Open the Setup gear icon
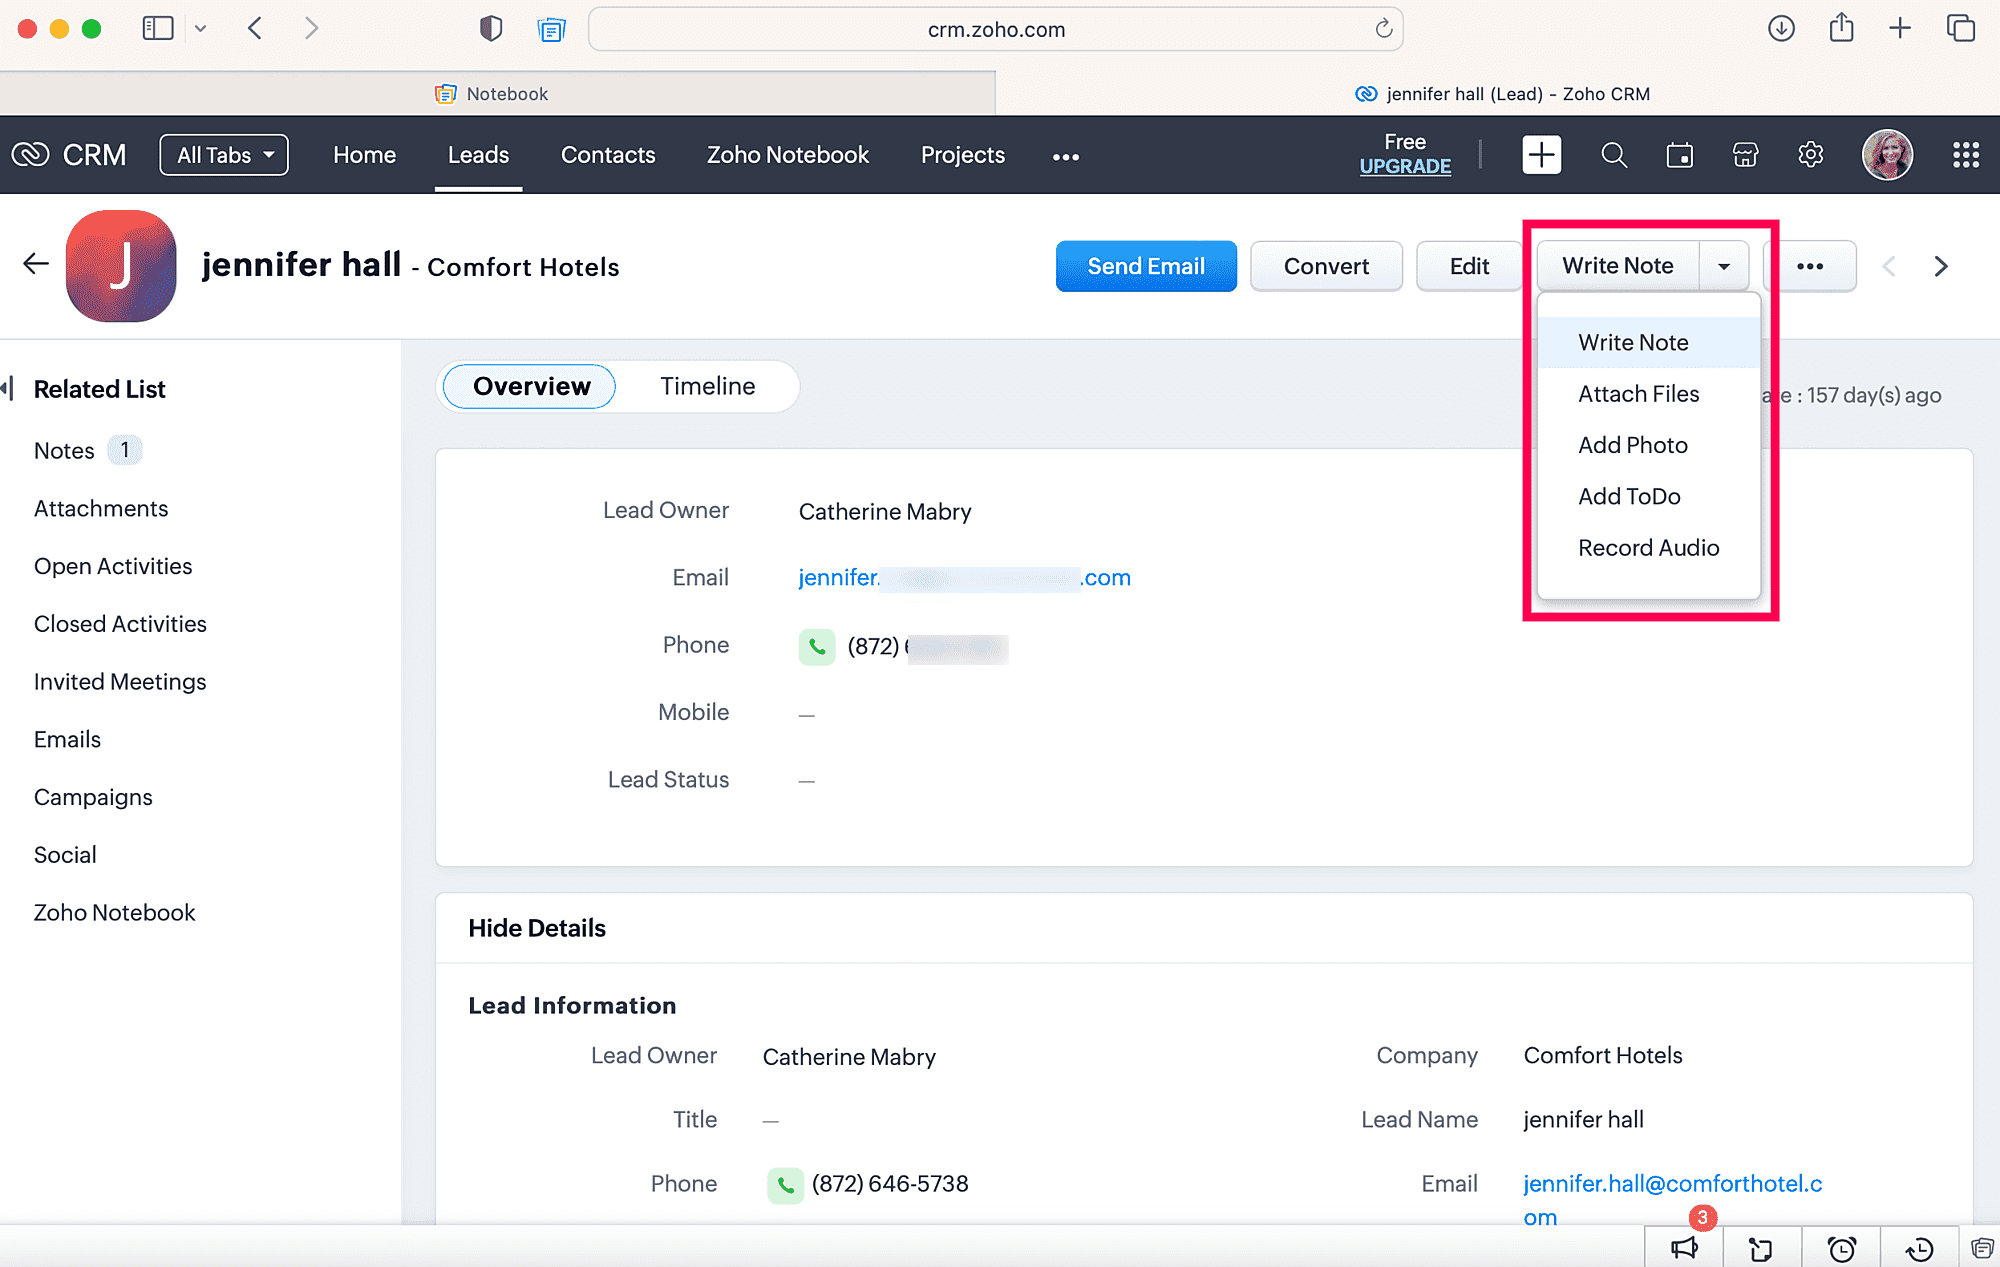This screenshot has width=2000, height=1267. 1810,155
